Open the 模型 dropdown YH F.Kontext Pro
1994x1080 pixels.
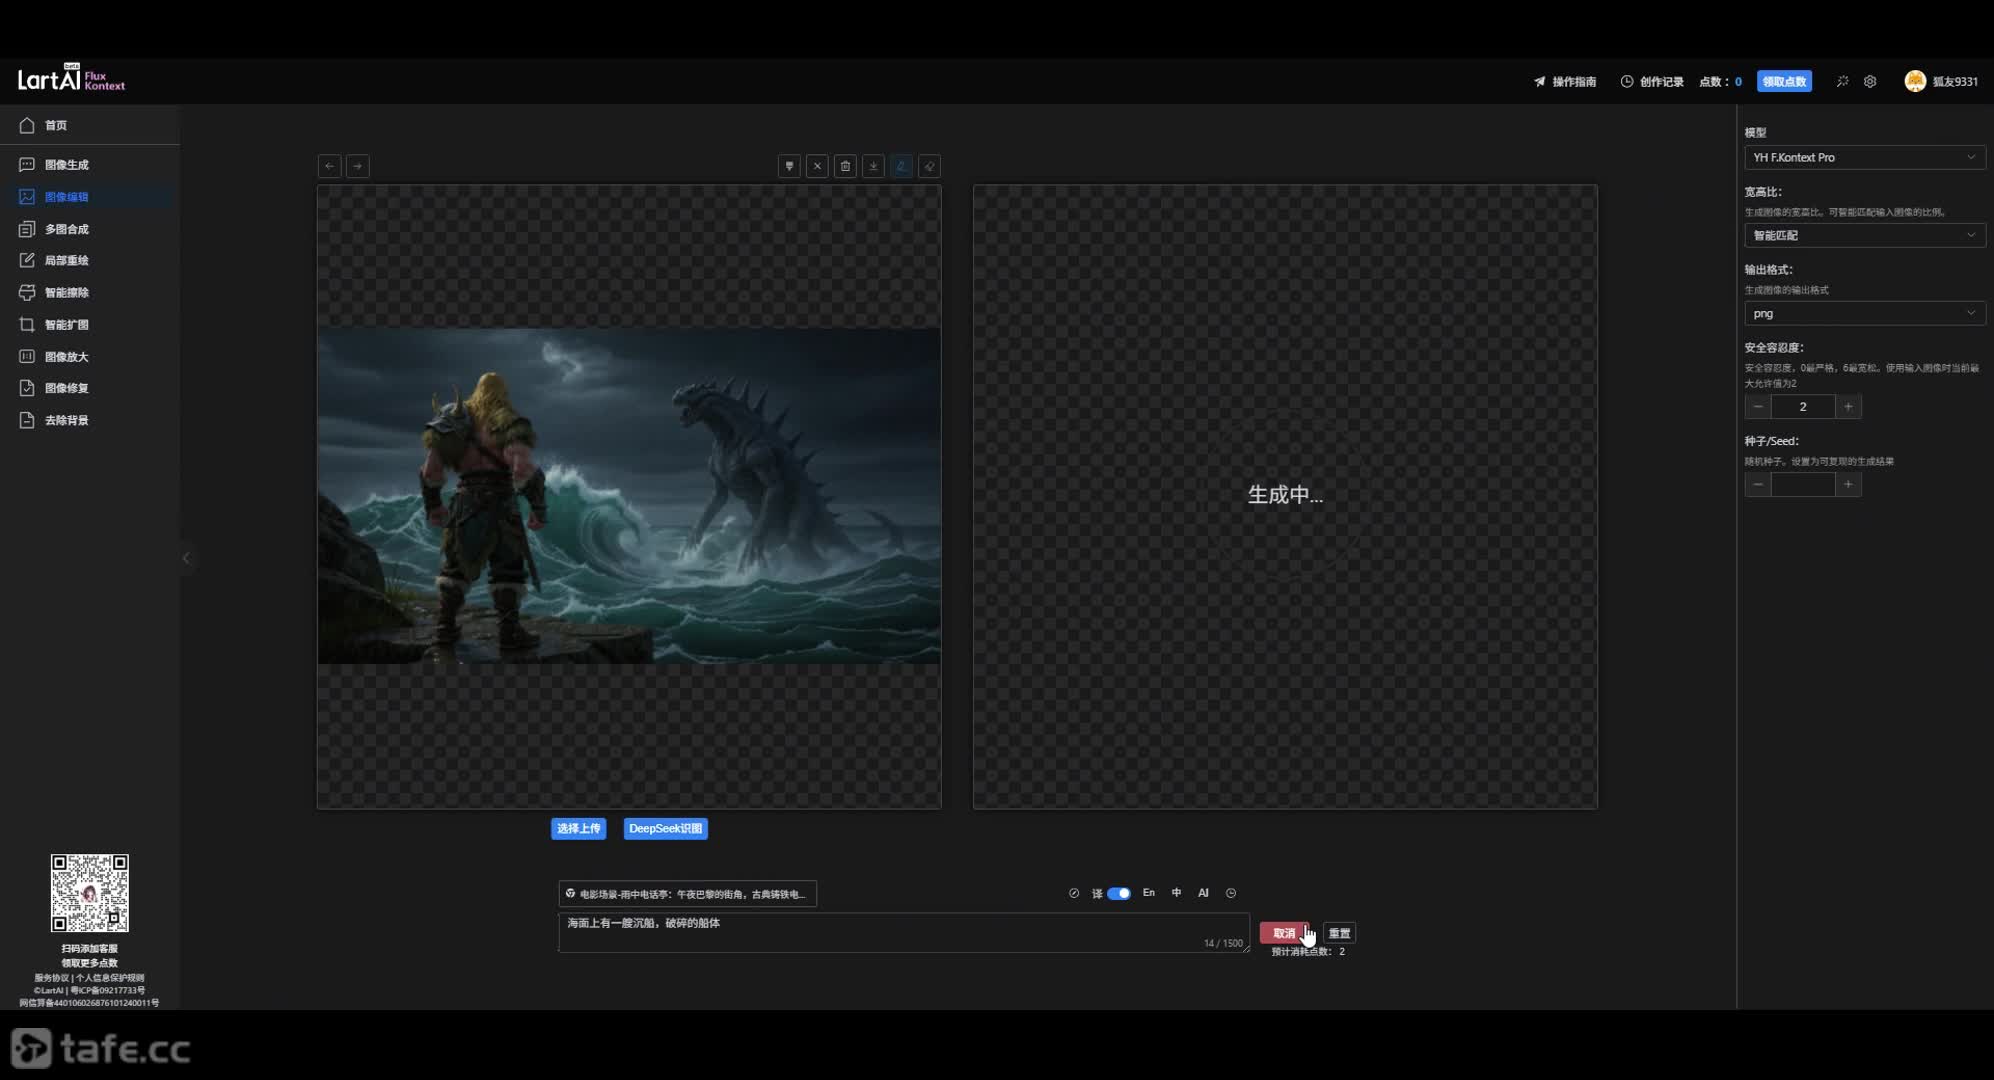[1865, 157]
